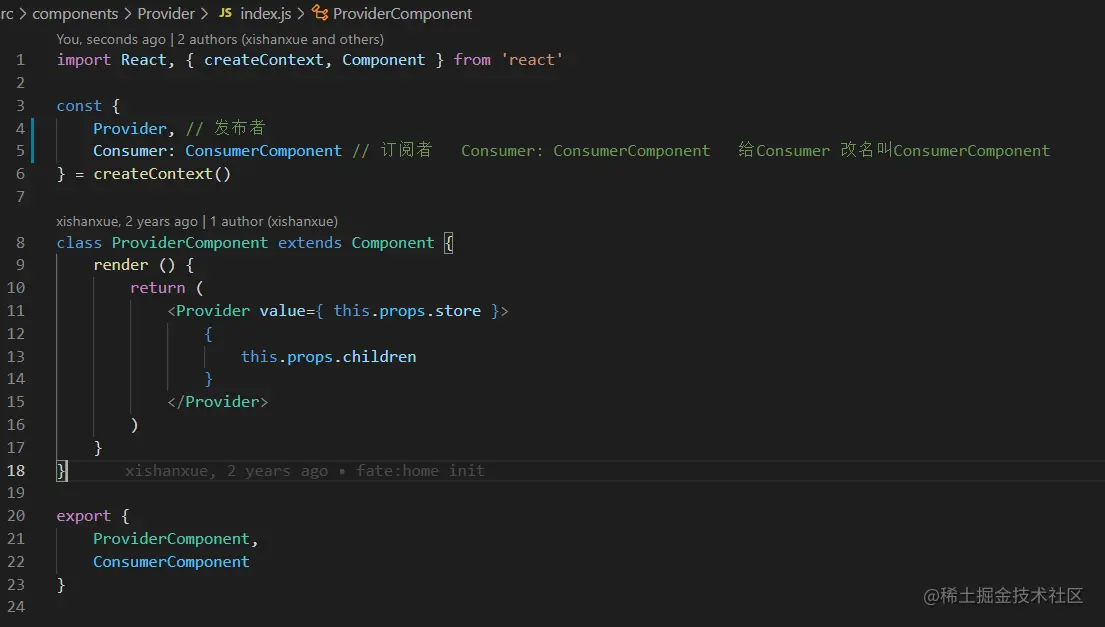Select index.js in the breadcrumb
Viewport: 1105px width, 627px height.
266,13
